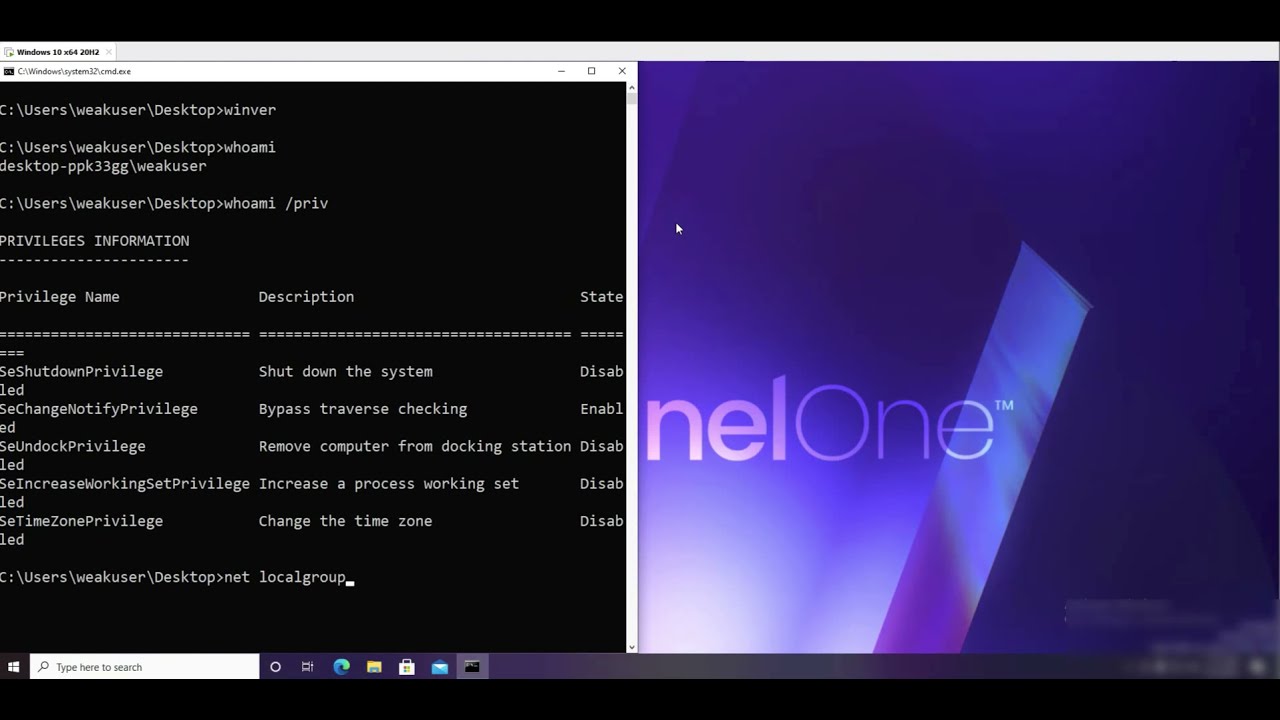The height and width of the screenshot is (720, 1280).
Task: Click the cmd scrollbar down arrow
Action: 631,647
